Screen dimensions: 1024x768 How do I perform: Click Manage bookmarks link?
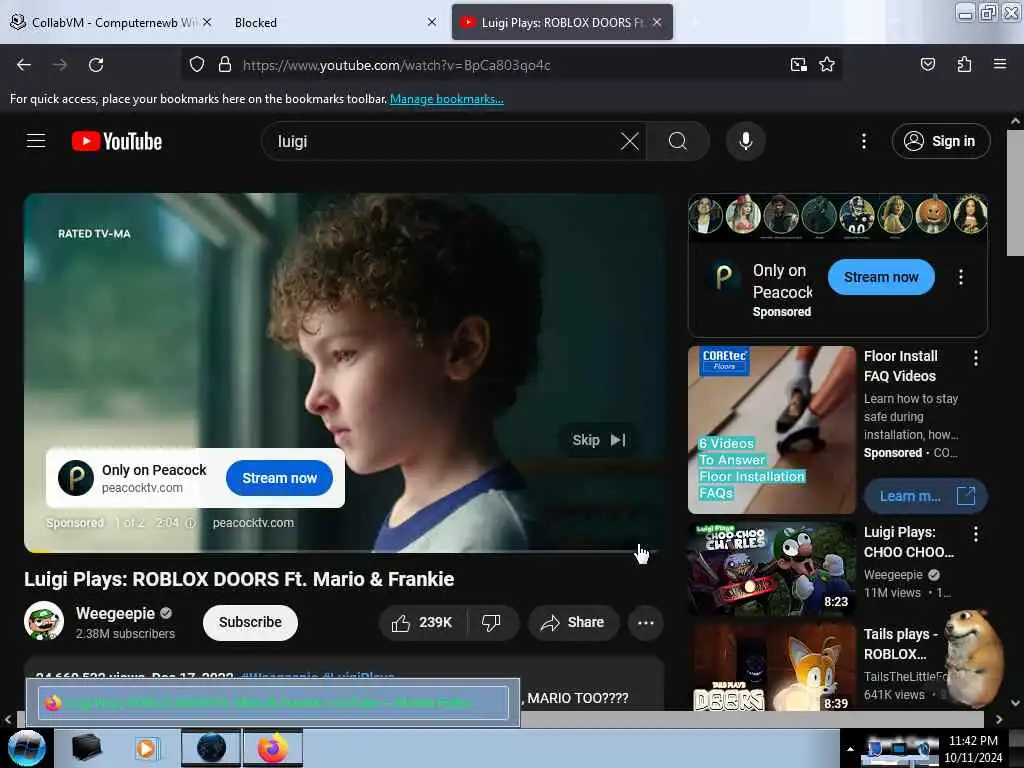click(x=447, y=99)
